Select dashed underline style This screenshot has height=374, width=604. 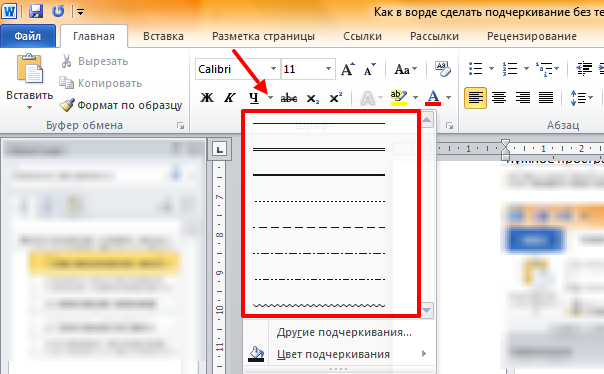pyautogui.click(x=319, y=227)
